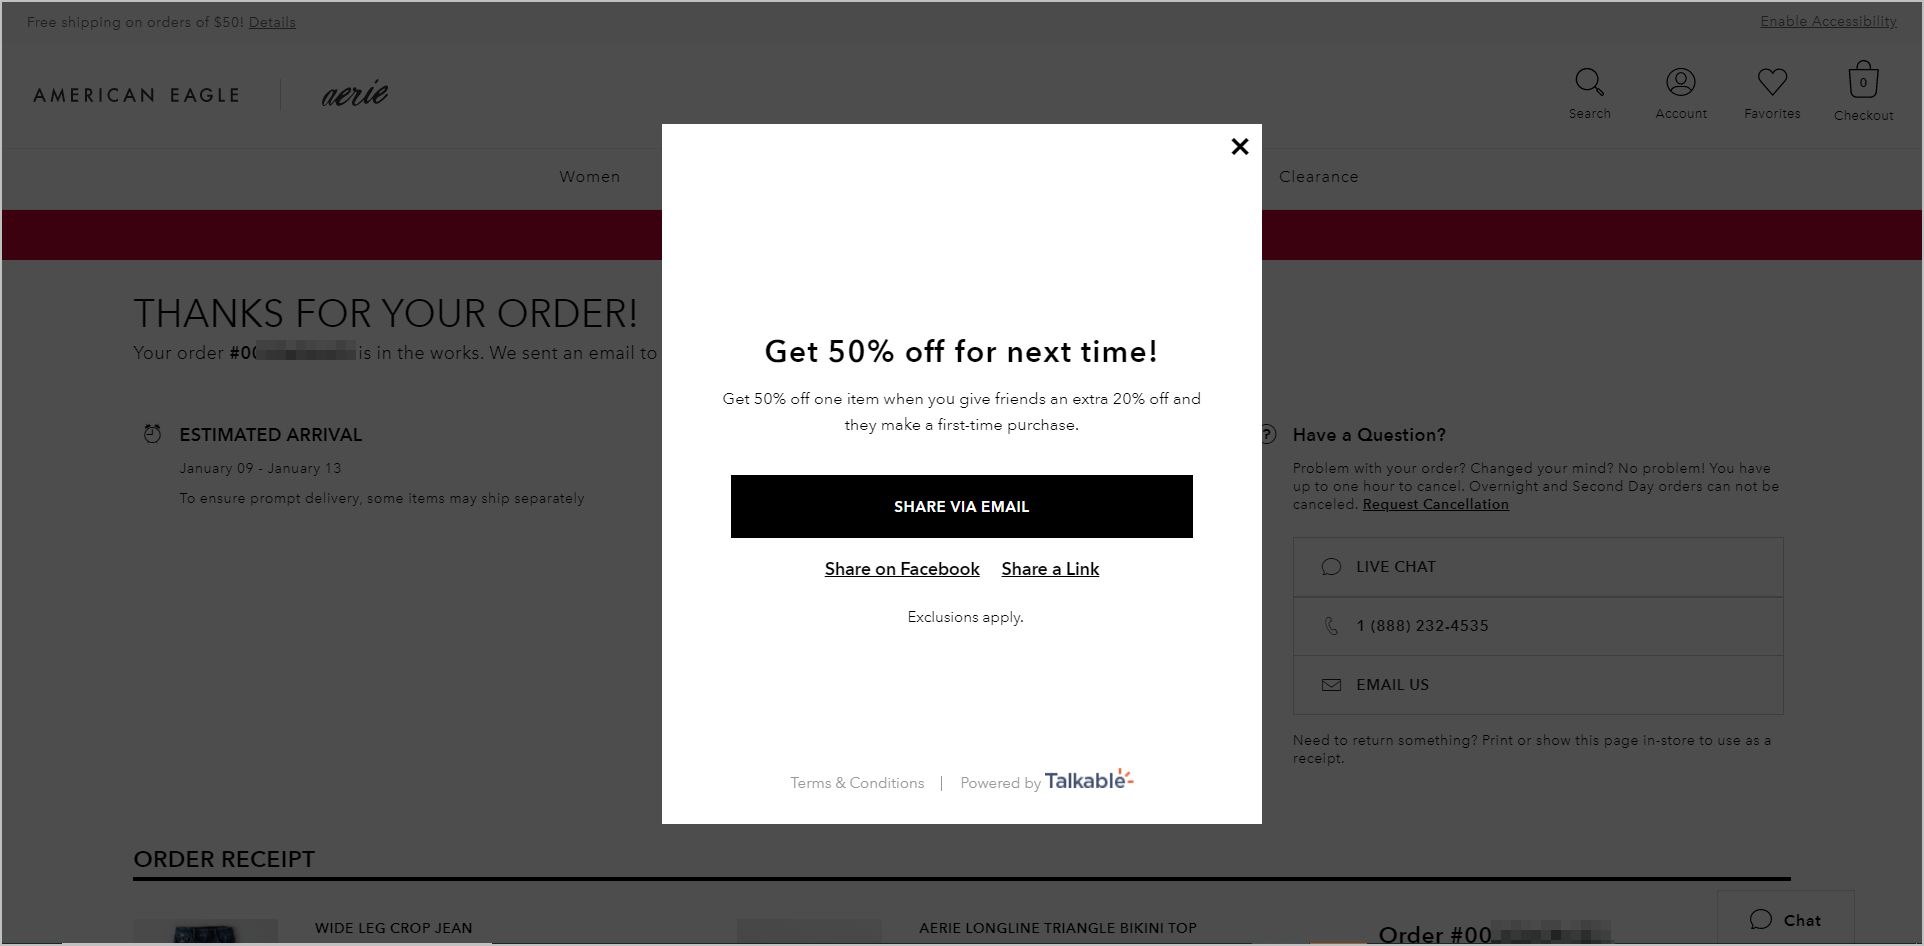This screenshot has height=946, width=1924.
Task: Click the Share on Facebook link
Action: (901, 568)
